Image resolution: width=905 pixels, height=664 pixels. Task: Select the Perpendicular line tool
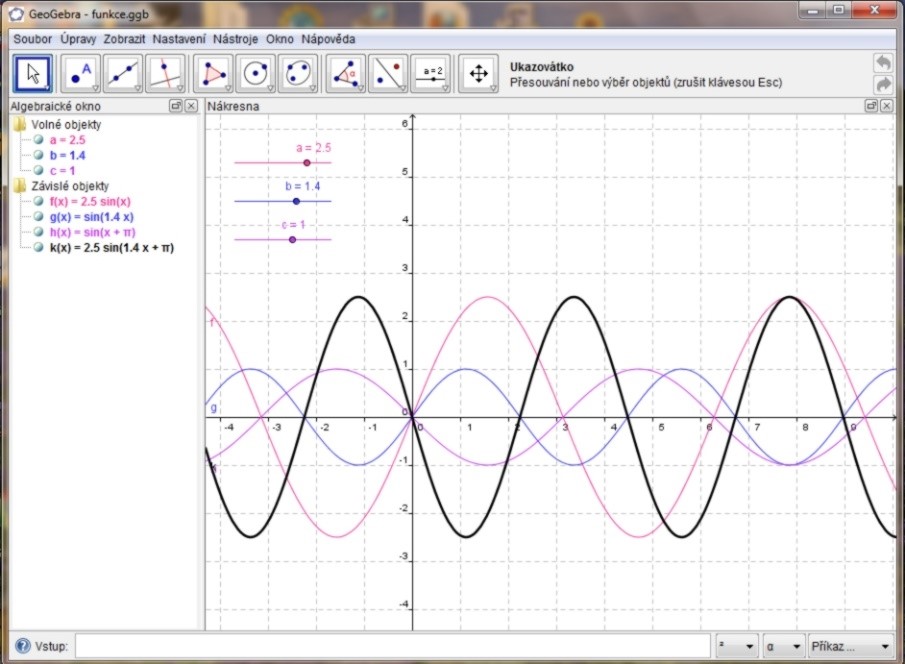165,74
